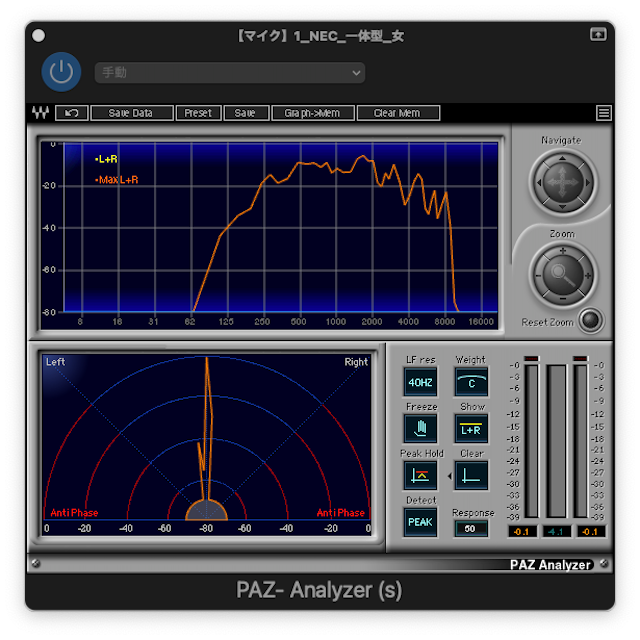Viewport: 640px width, 640px height.
Task: Click the Save toolbar button
Action: point(246,113)
